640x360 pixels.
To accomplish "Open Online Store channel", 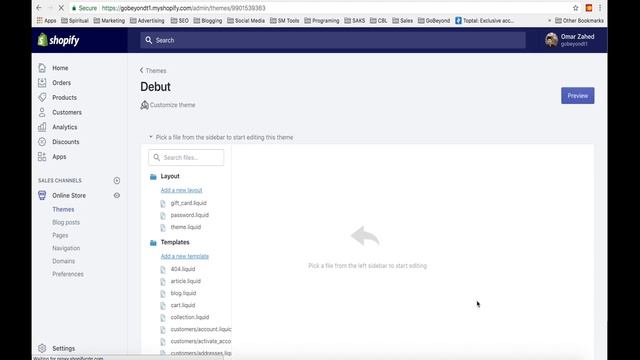I will pyautogui.click(x=69, y=196).
